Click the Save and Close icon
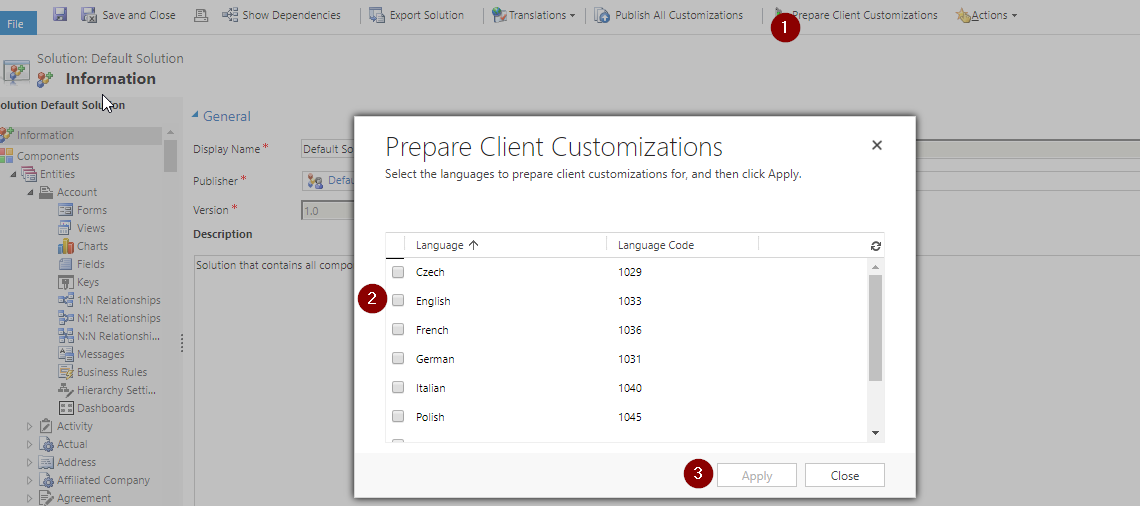 [x=88, y=15]
